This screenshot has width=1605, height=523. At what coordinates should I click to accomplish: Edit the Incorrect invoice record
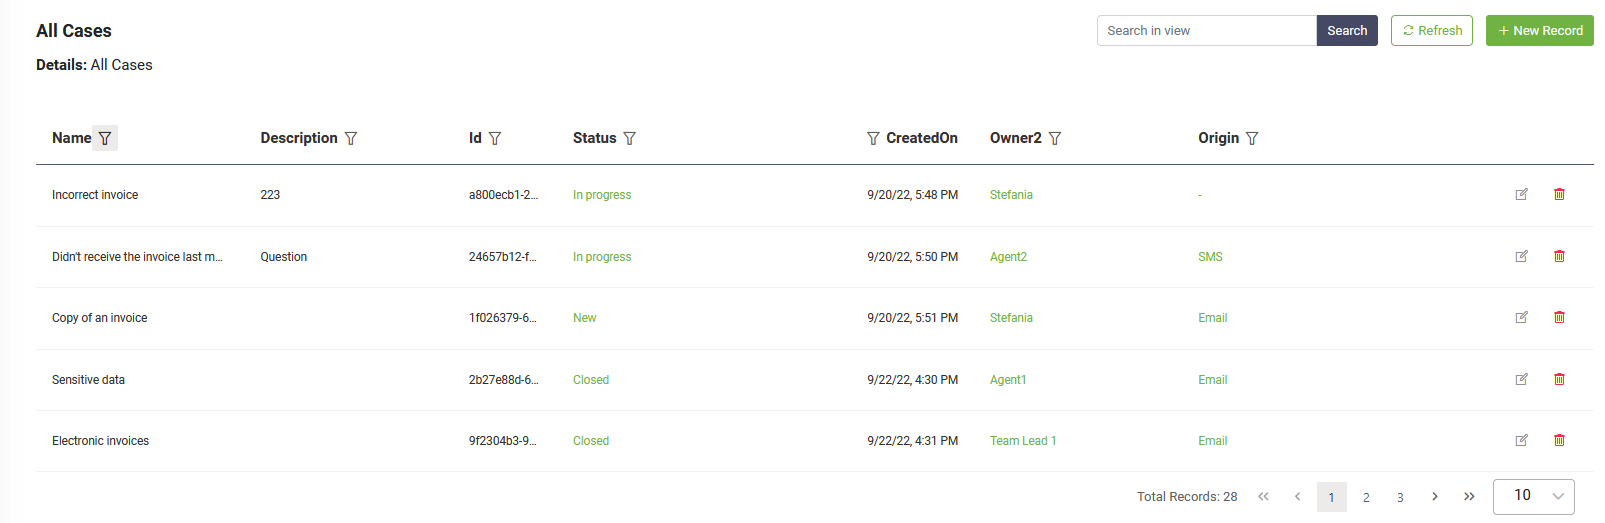[x=1521, y=194]
